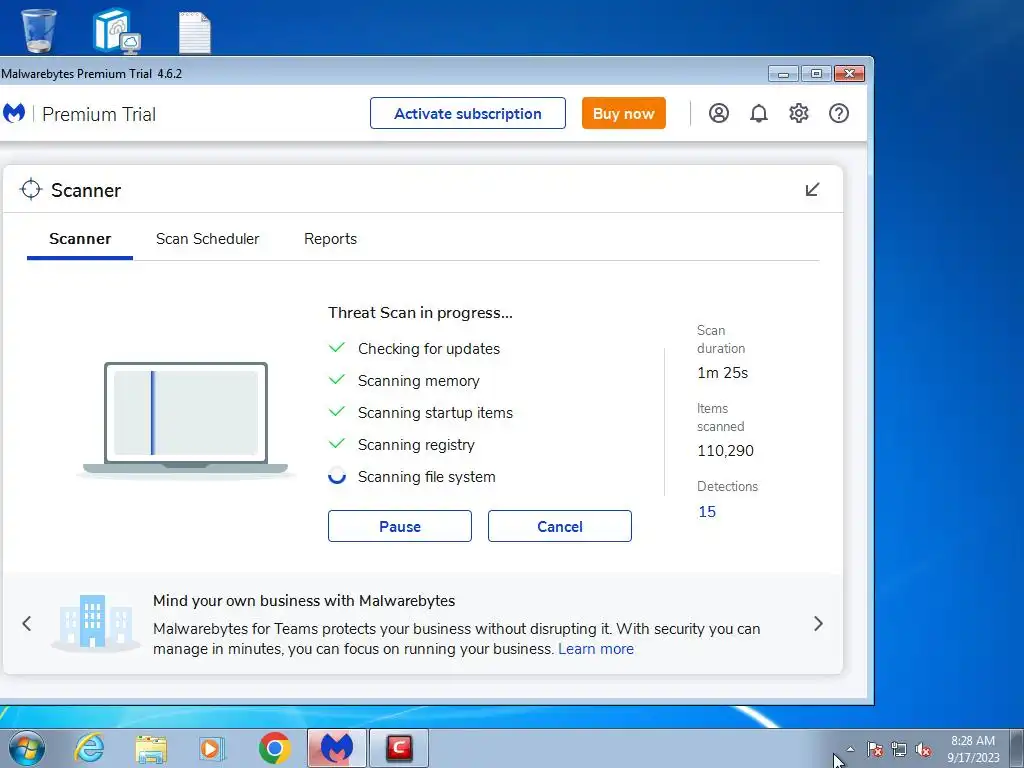
Task: Open the Windows Start menu
Action: (x=27, y=748)
